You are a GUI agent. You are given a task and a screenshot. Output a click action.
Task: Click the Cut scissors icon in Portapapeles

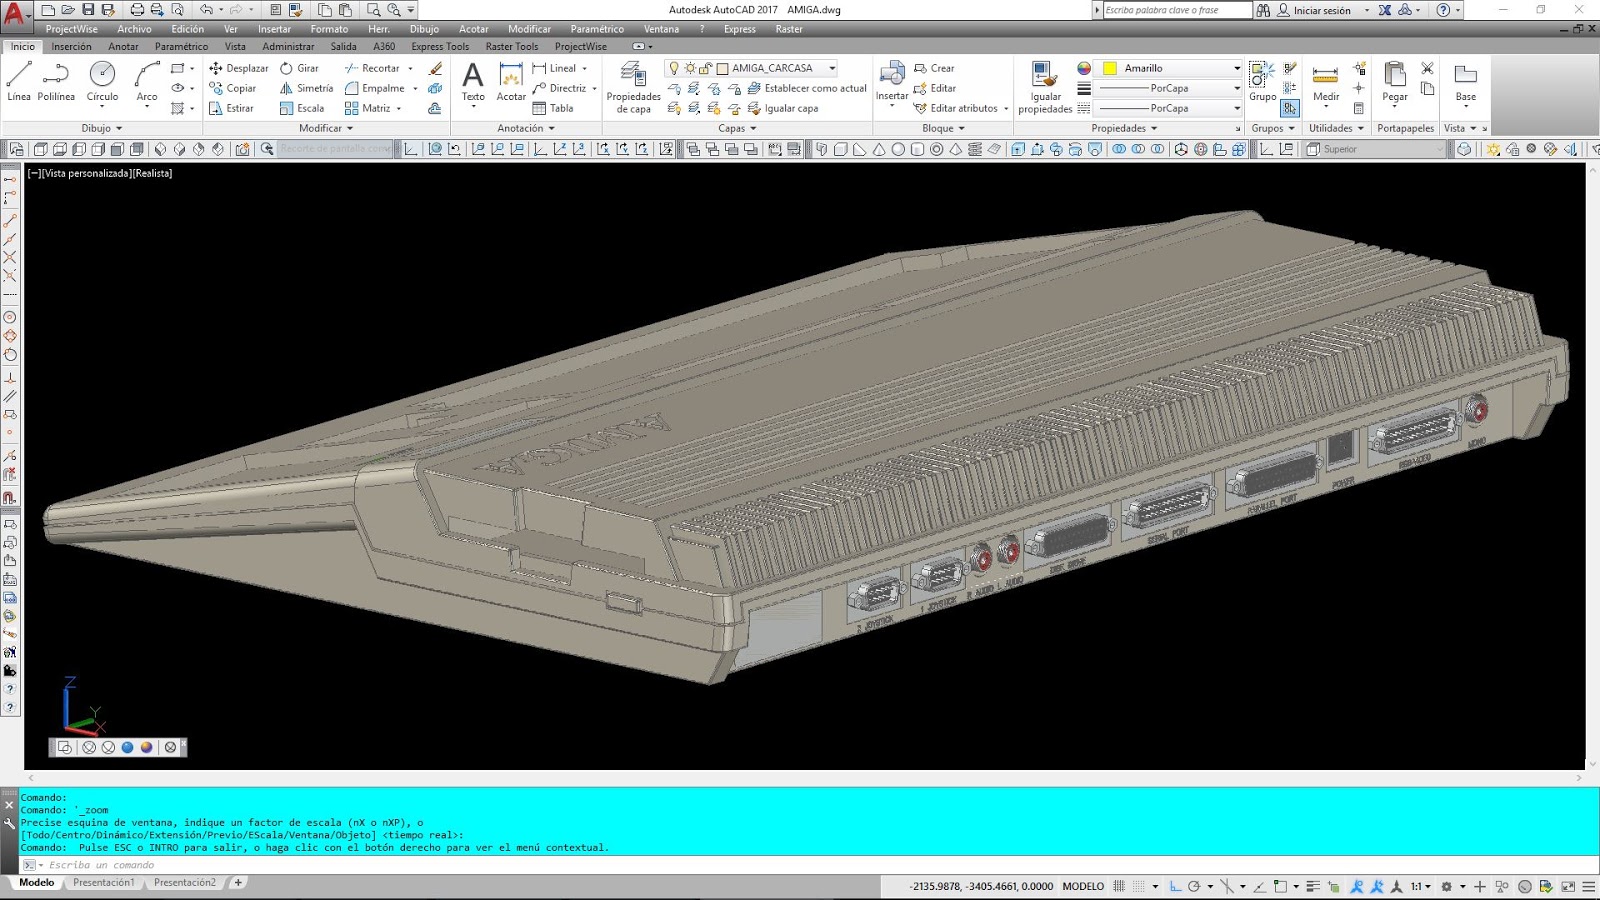[1427, 68]
